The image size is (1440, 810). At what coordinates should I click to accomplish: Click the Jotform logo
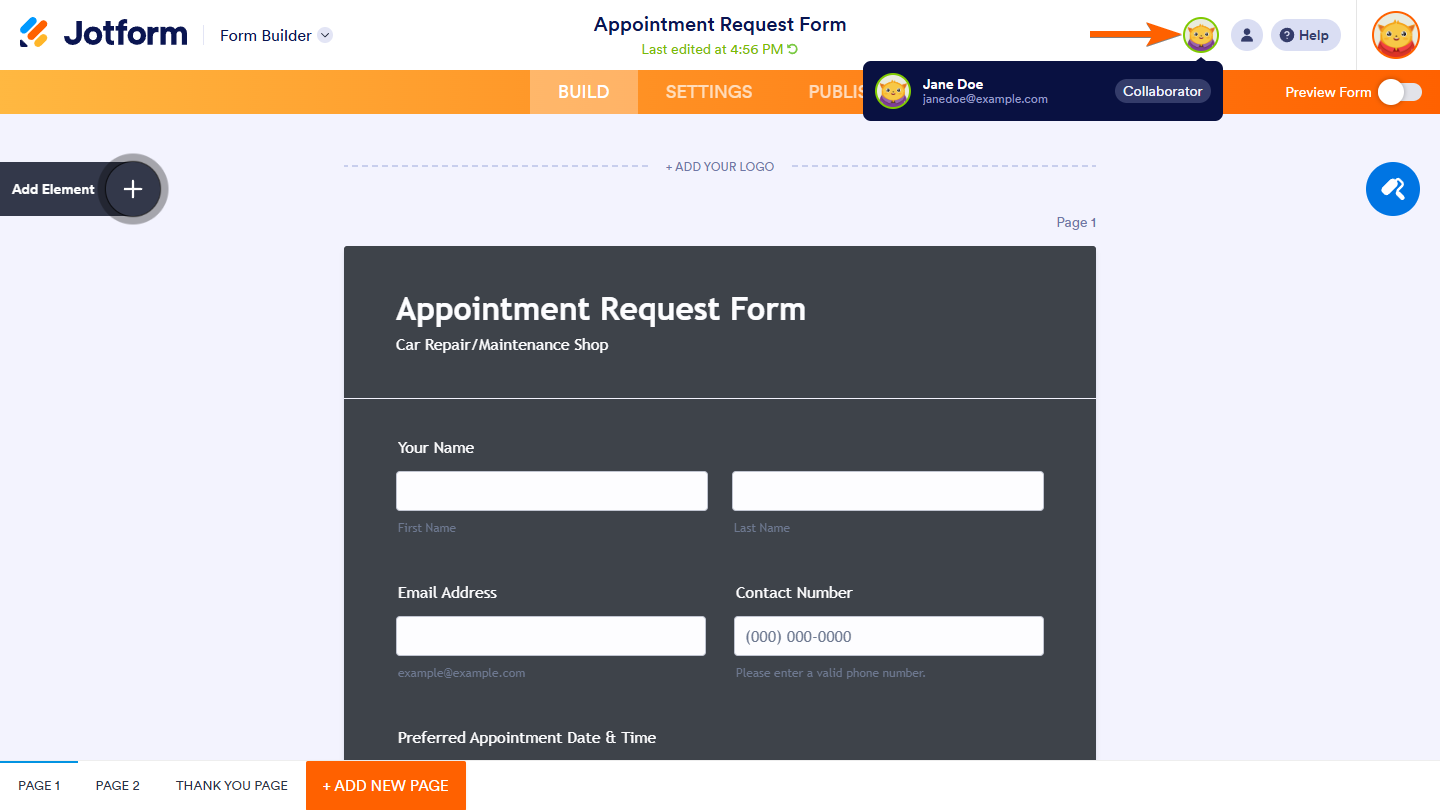pos(103,34)
